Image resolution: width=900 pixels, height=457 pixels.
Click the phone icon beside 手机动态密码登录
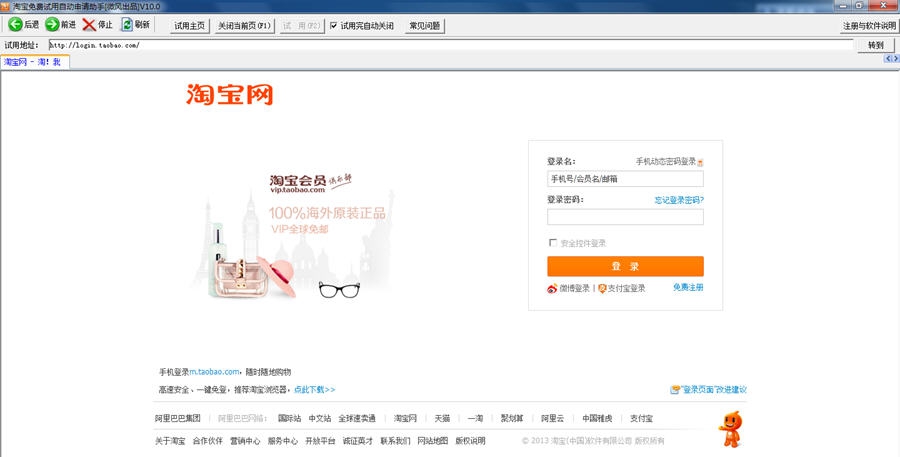click(700, 162)
